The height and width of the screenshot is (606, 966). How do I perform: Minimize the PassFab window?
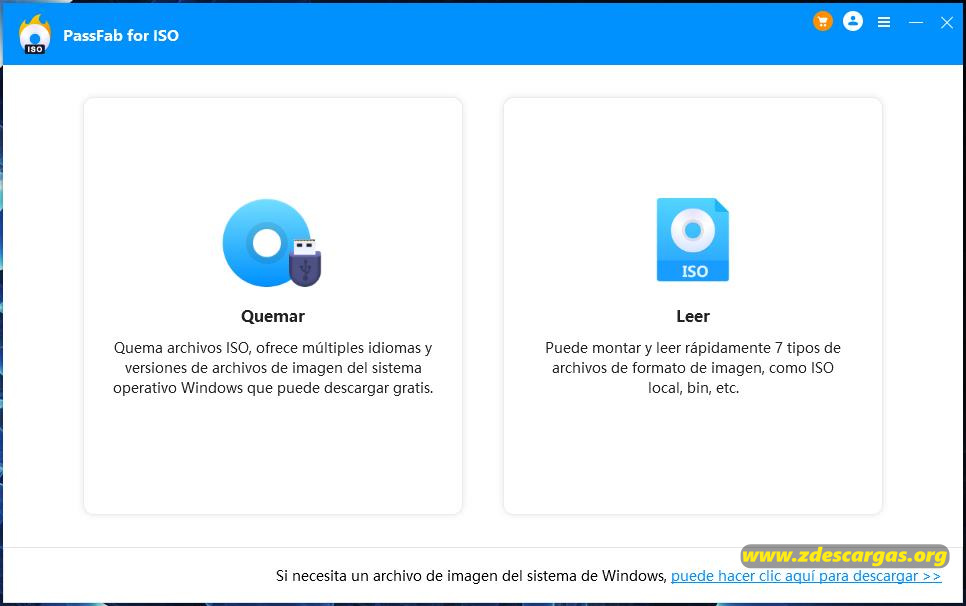(x=916, y=23)
